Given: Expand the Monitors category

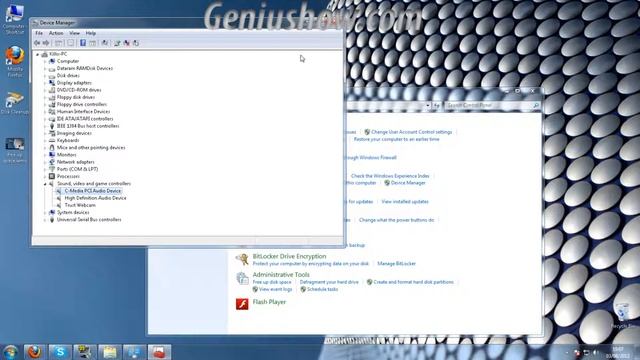Looking at the screenshot, I should tap(45, 155).
